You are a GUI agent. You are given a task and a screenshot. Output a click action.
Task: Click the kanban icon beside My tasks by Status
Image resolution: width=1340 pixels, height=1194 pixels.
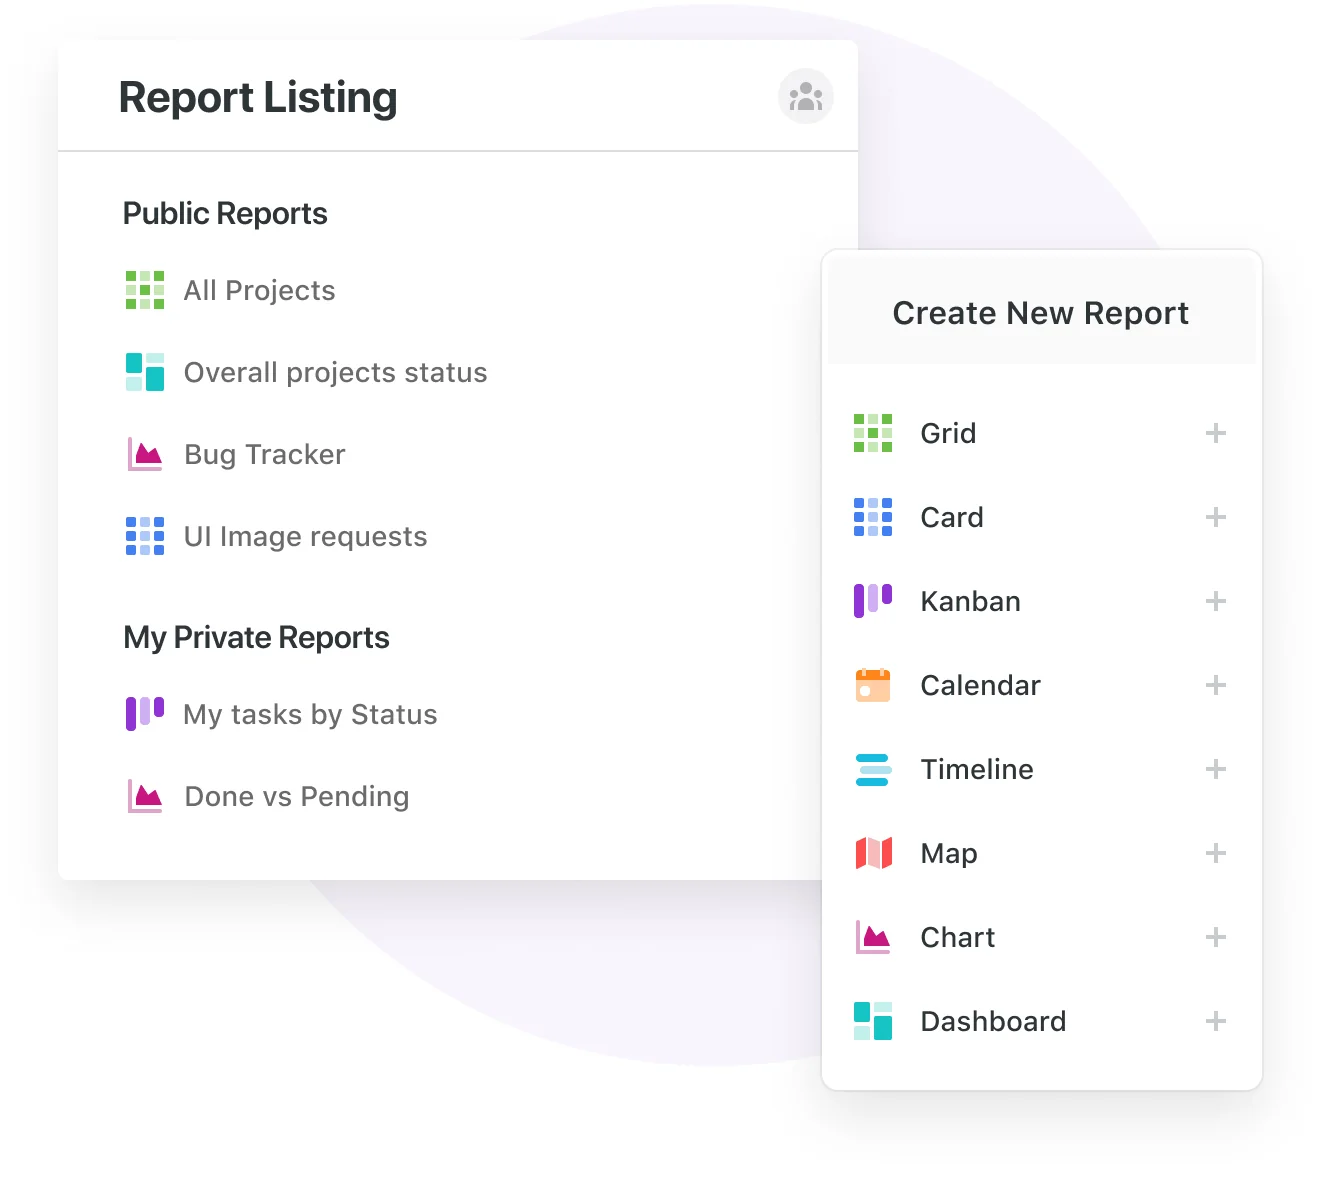tap(145, 714)
